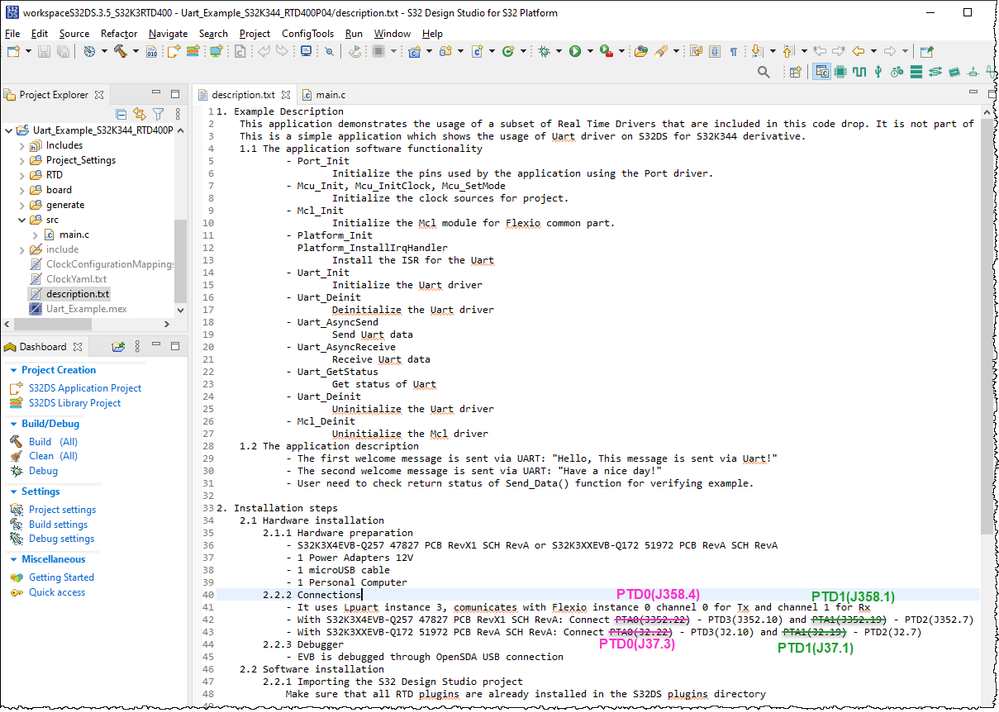This screenshot has height=712, width=999.
Task: Open the hammer Build dropdown arrow
Action: [x=136, y=52]
